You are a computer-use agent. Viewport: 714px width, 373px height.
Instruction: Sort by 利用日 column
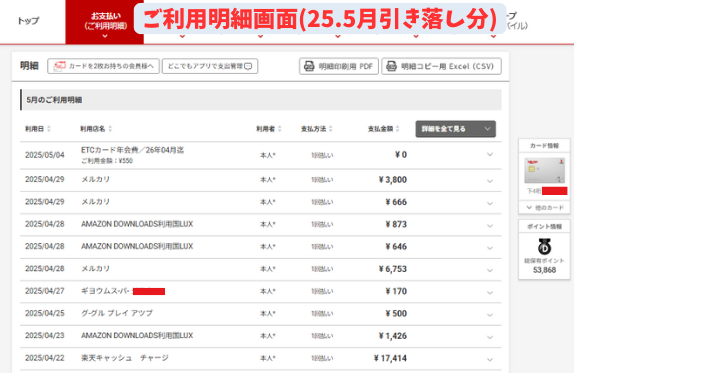click(x=38, y=129)
